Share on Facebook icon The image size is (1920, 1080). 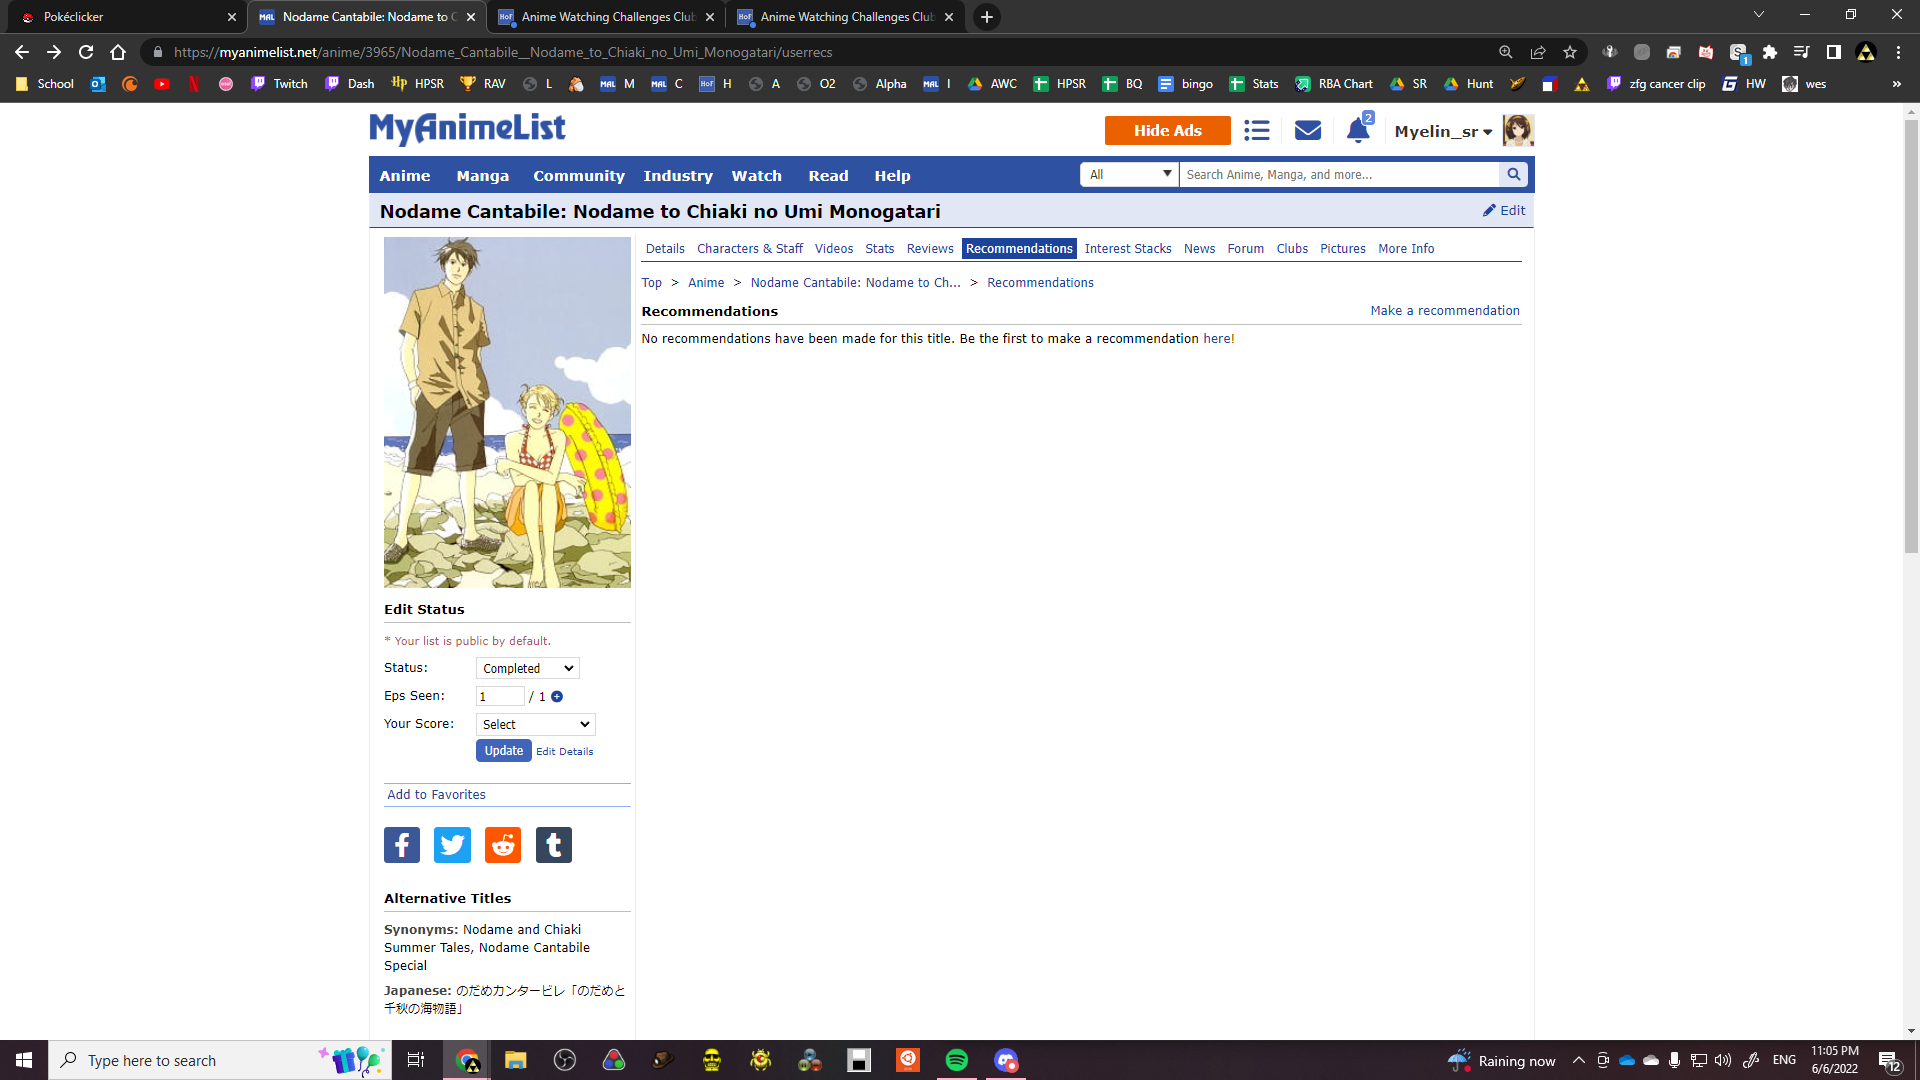402,845
